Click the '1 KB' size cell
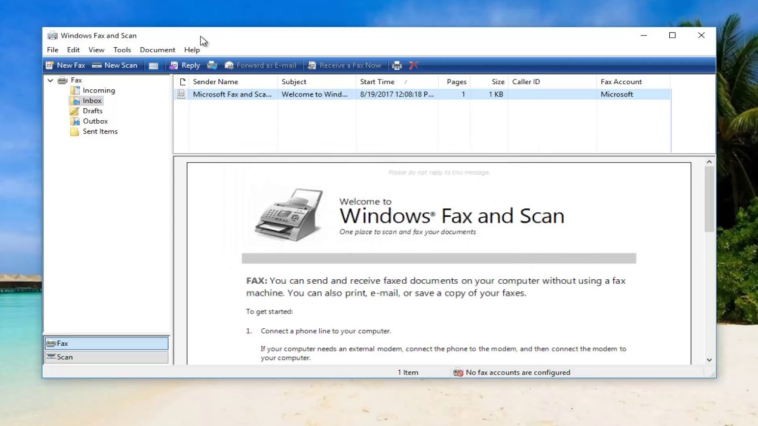This screenshot has height=426, width=758. pos(496,94)
